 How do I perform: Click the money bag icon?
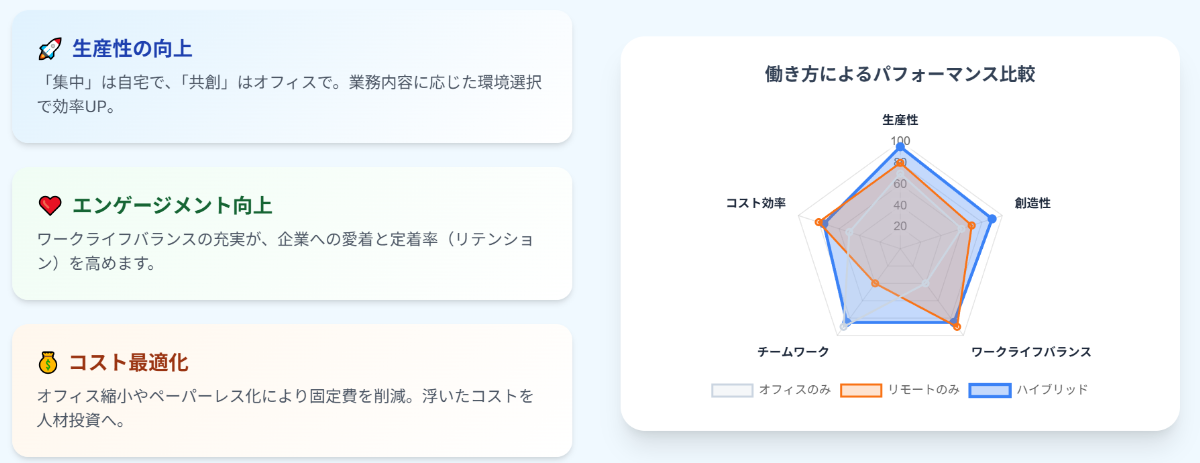(48, 362)
